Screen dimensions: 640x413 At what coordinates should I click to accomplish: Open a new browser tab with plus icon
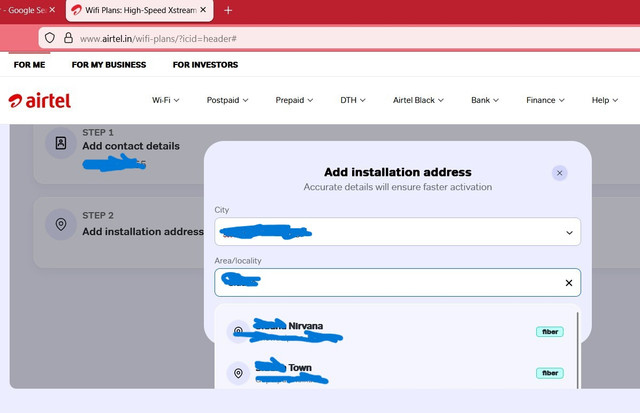228,10
